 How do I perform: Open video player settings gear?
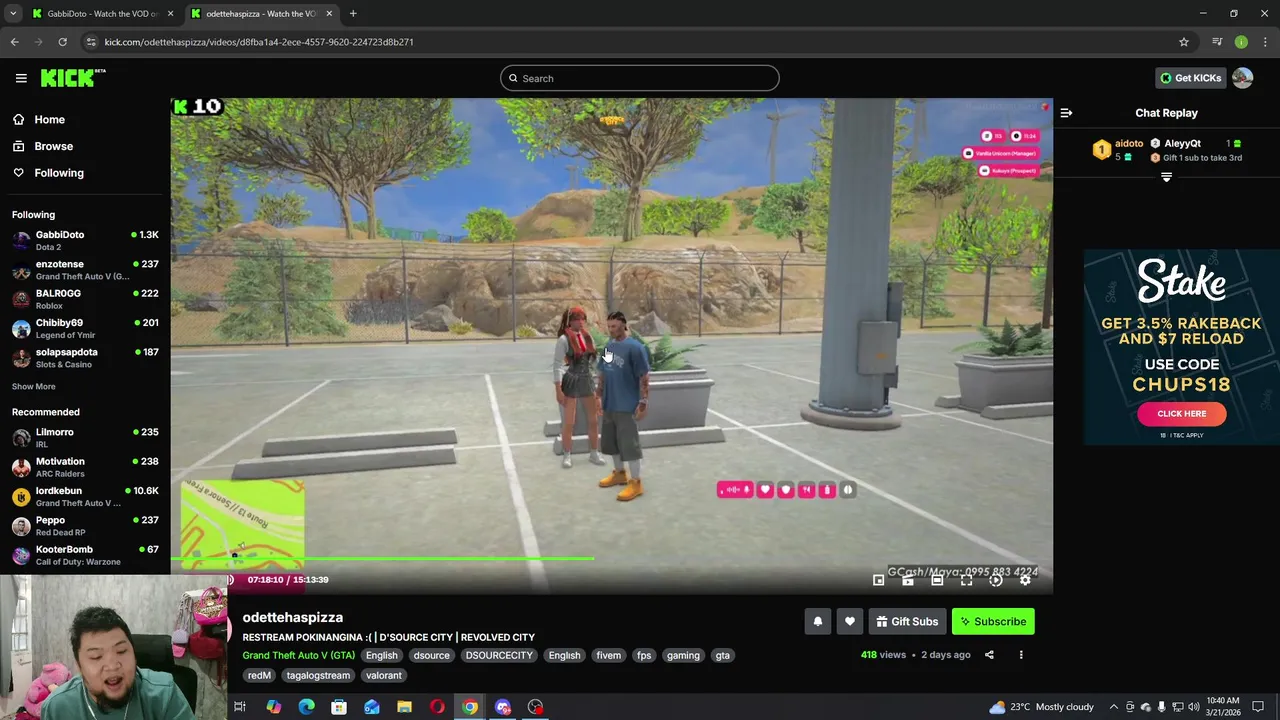1025,580
